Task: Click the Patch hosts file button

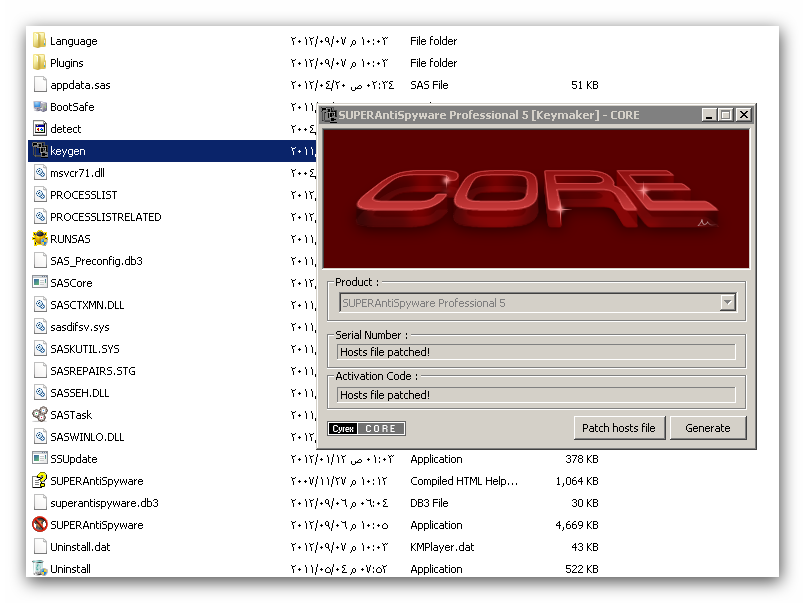Action: [619, 428]
